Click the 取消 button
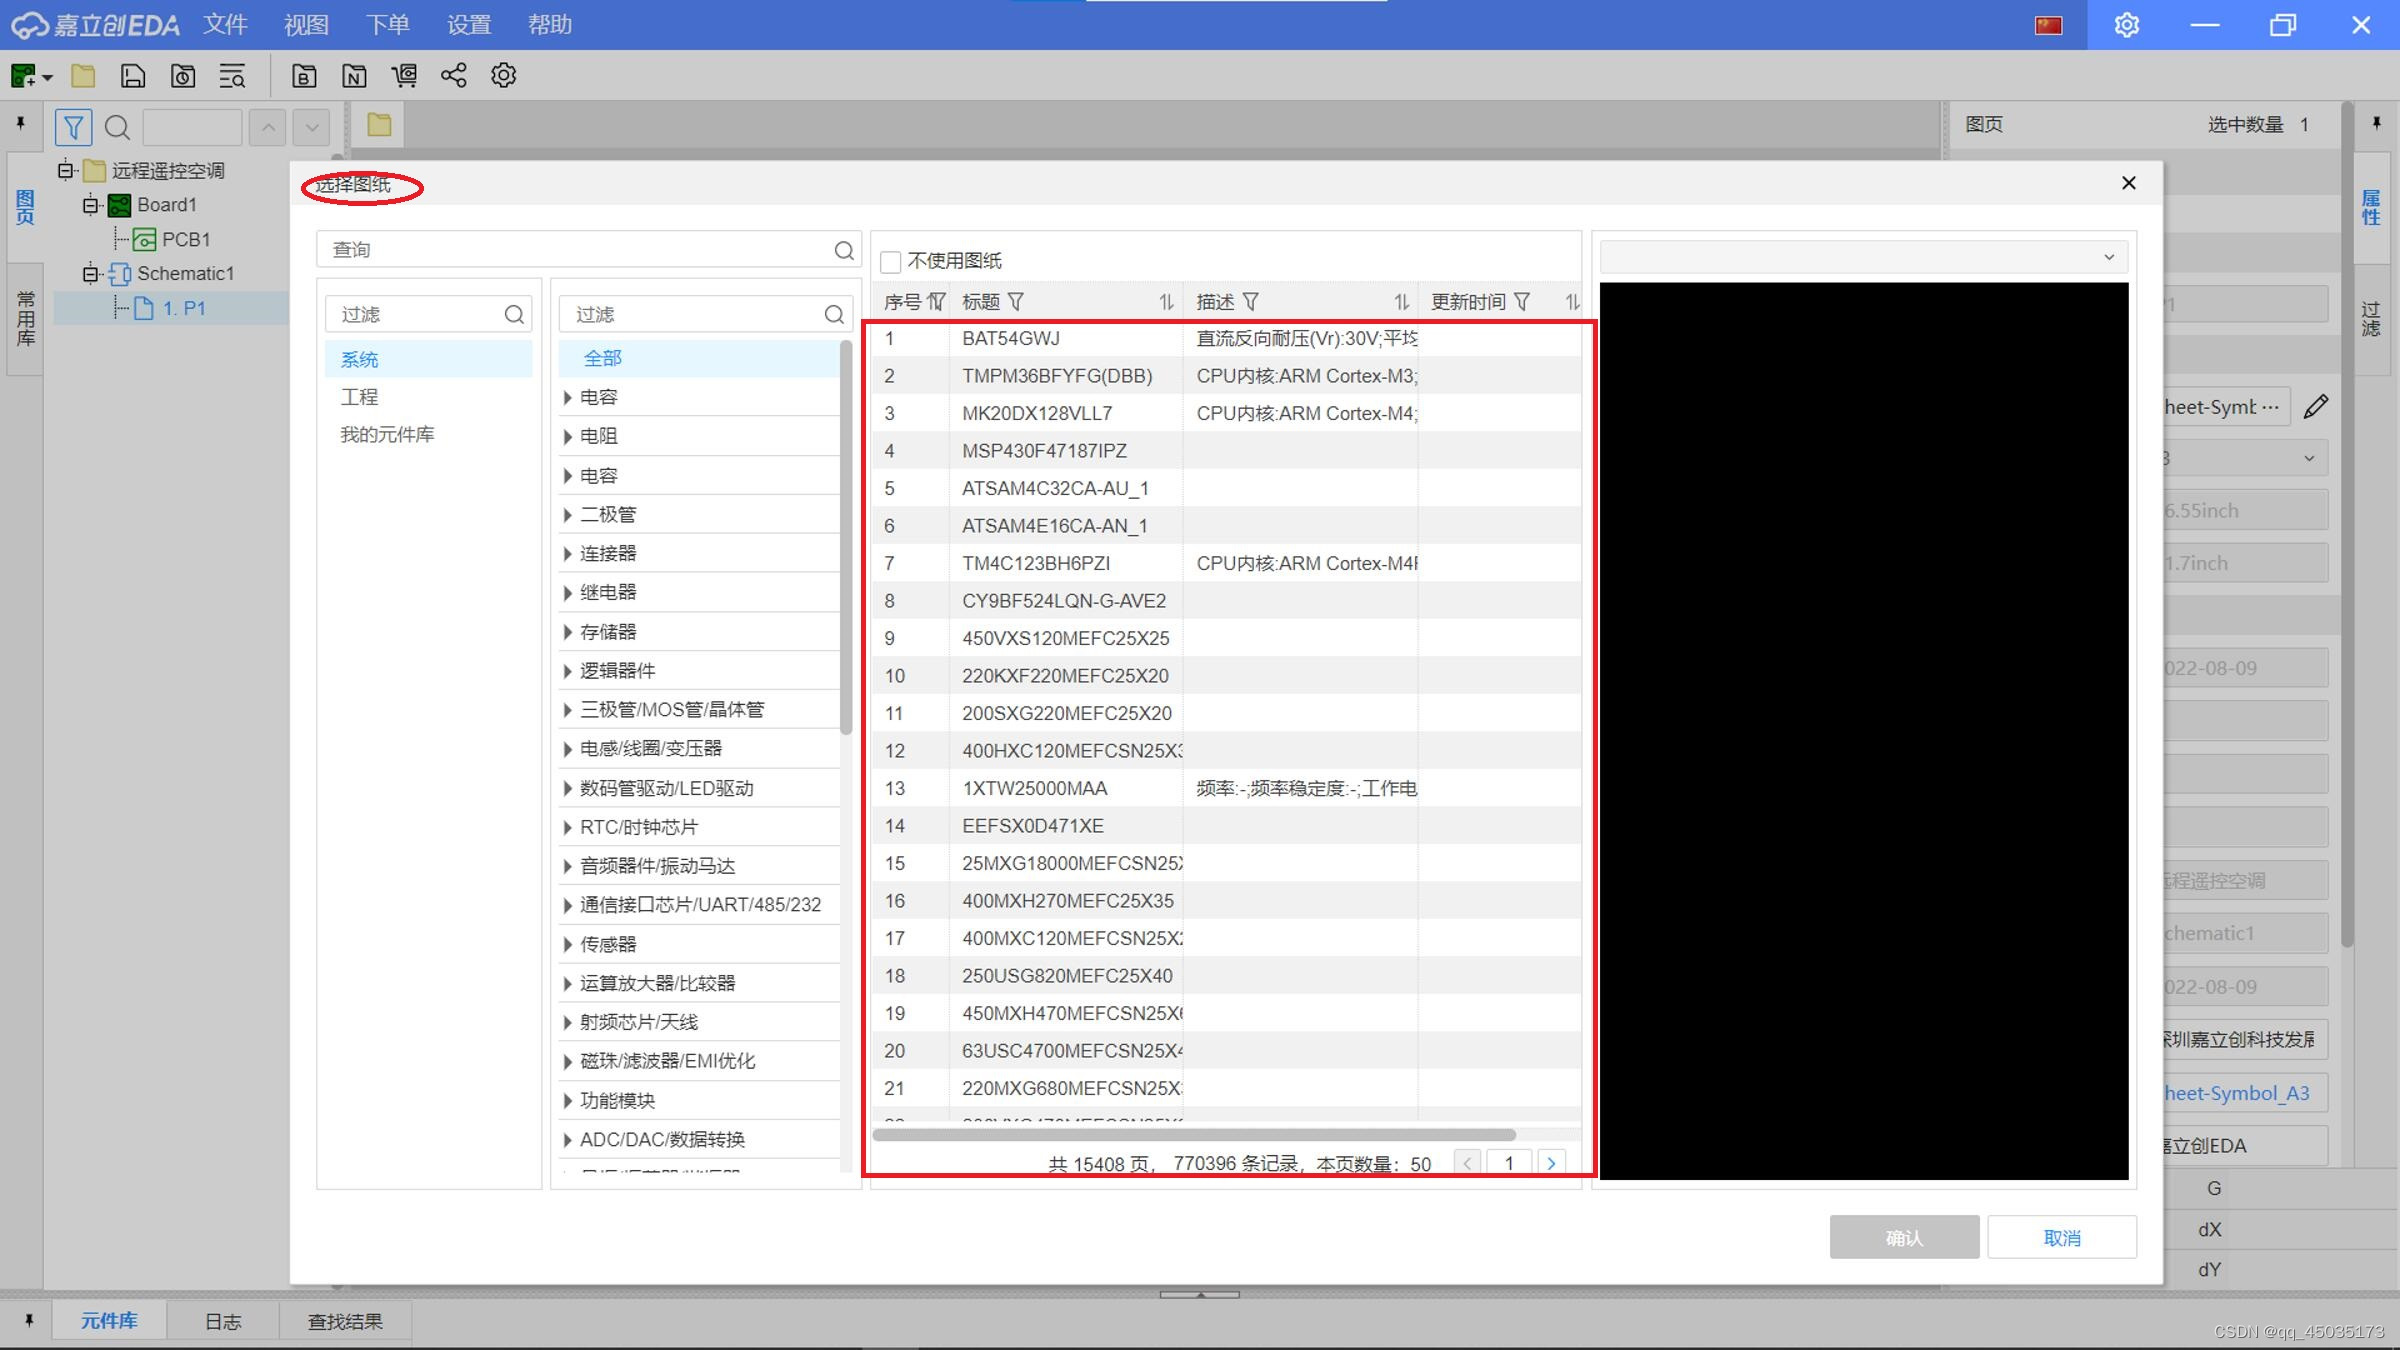Screen dimensions: 2400x1350 (2062, 1238)
